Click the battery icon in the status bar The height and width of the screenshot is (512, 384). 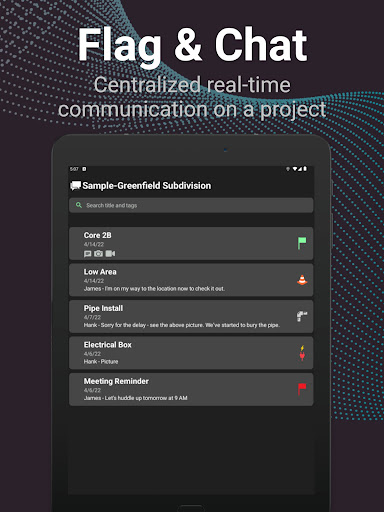305,169
